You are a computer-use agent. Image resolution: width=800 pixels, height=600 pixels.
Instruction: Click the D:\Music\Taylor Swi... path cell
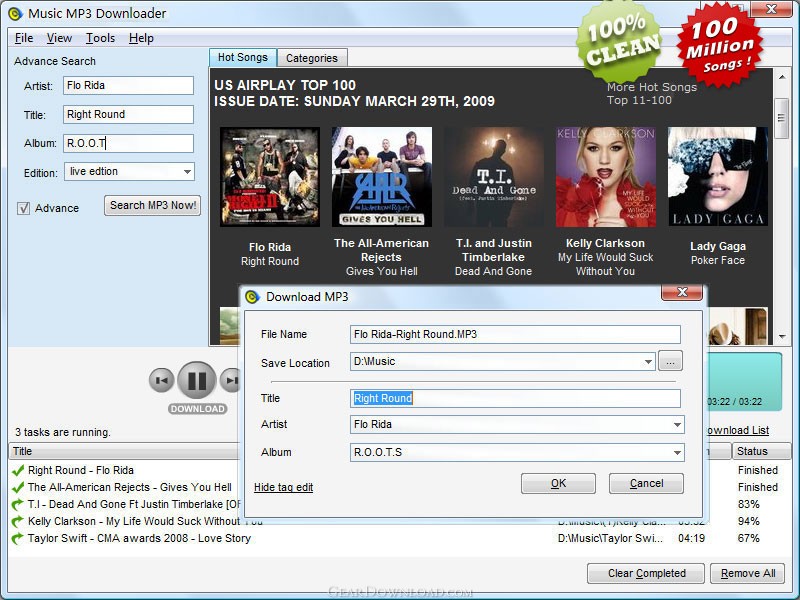click(x=610, y=538)
